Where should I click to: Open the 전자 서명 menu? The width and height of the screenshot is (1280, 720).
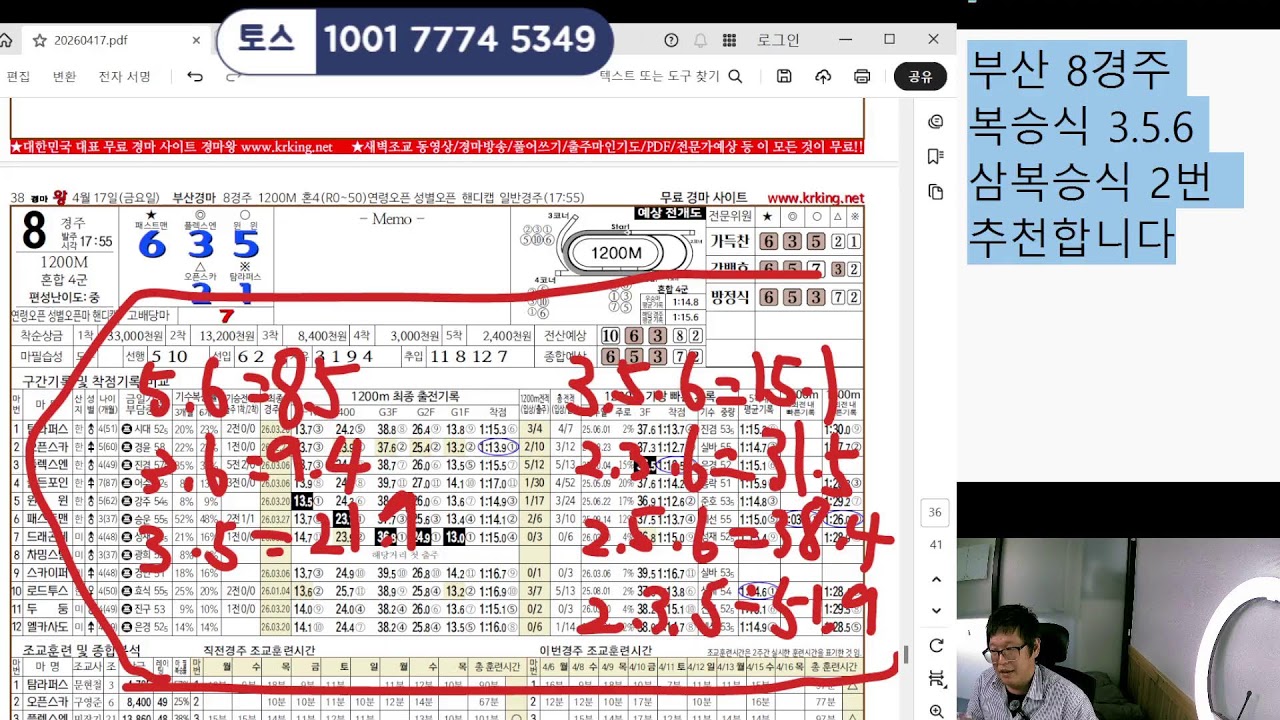124,77
